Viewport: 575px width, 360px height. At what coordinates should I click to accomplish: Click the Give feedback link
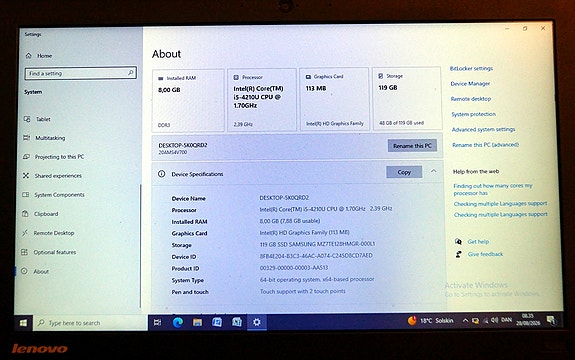click(x=485, y=254)
